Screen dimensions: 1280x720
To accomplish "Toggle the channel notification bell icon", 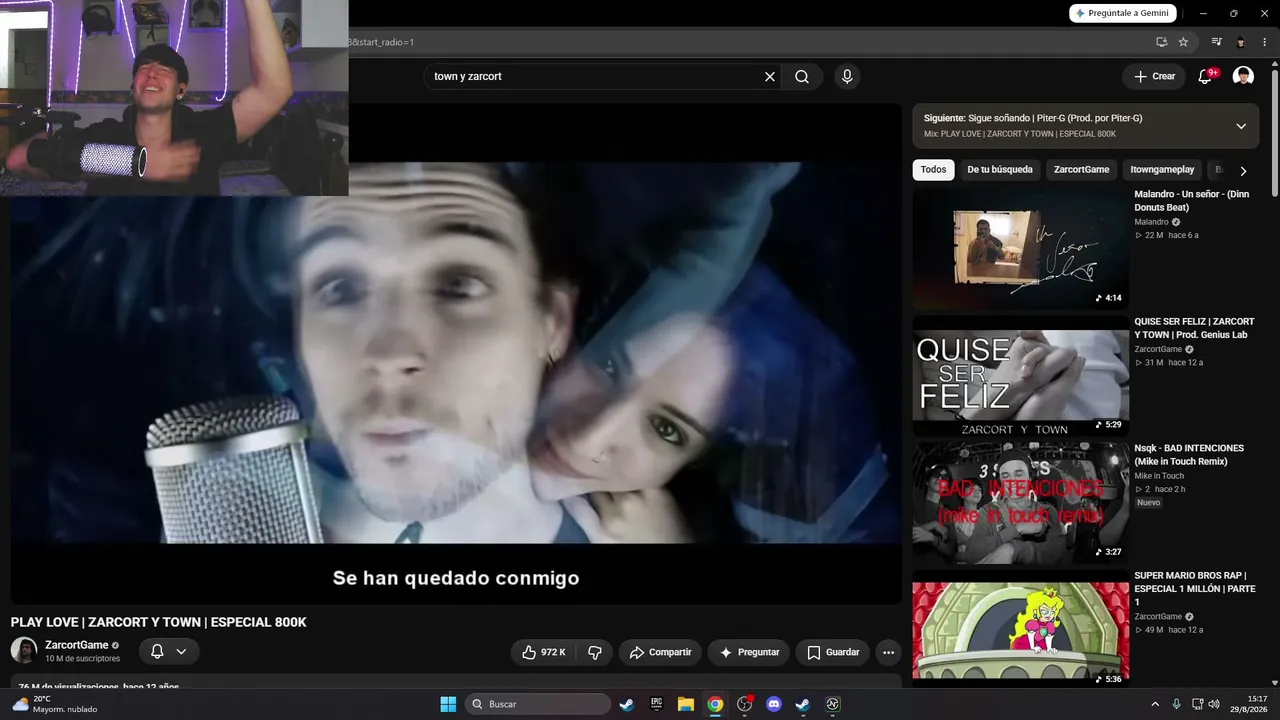I will tap(157, 652).
